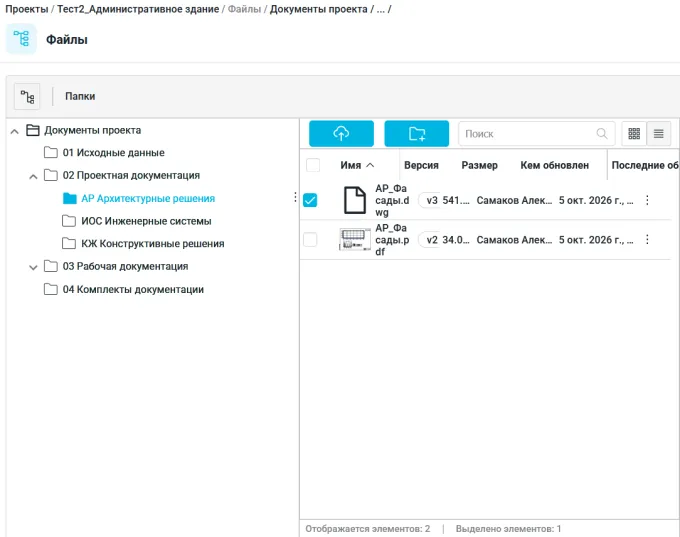Check the АР_Фасады.pdf checkbox
The width and height of the screenshot is (680, 537).
(310, 239)
